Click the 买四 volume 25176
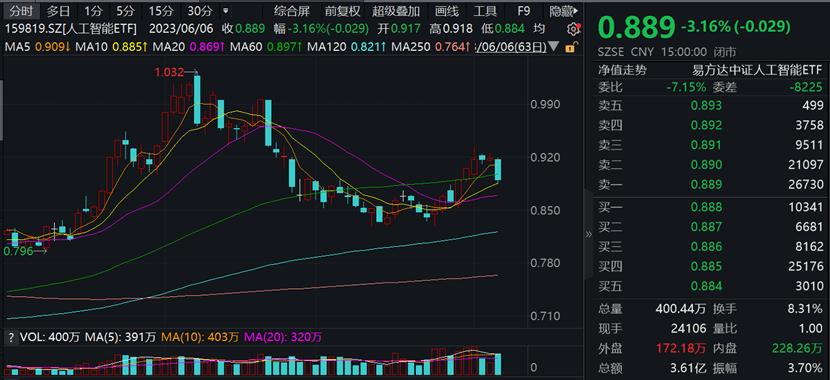Screen dimensions: 830x380 [807, 266]
